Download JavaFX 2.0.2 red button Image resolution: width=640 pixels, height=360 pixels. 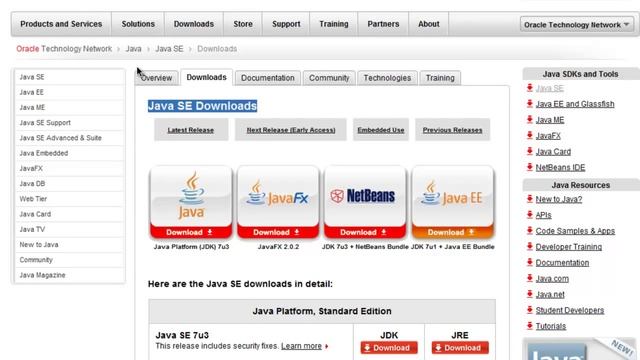click(x=278, y=232)
